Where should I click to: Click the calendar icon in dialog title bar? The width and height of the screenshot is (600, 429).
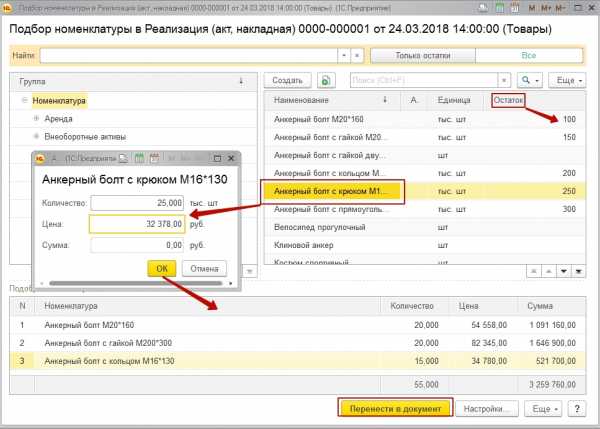click(154, 158)
